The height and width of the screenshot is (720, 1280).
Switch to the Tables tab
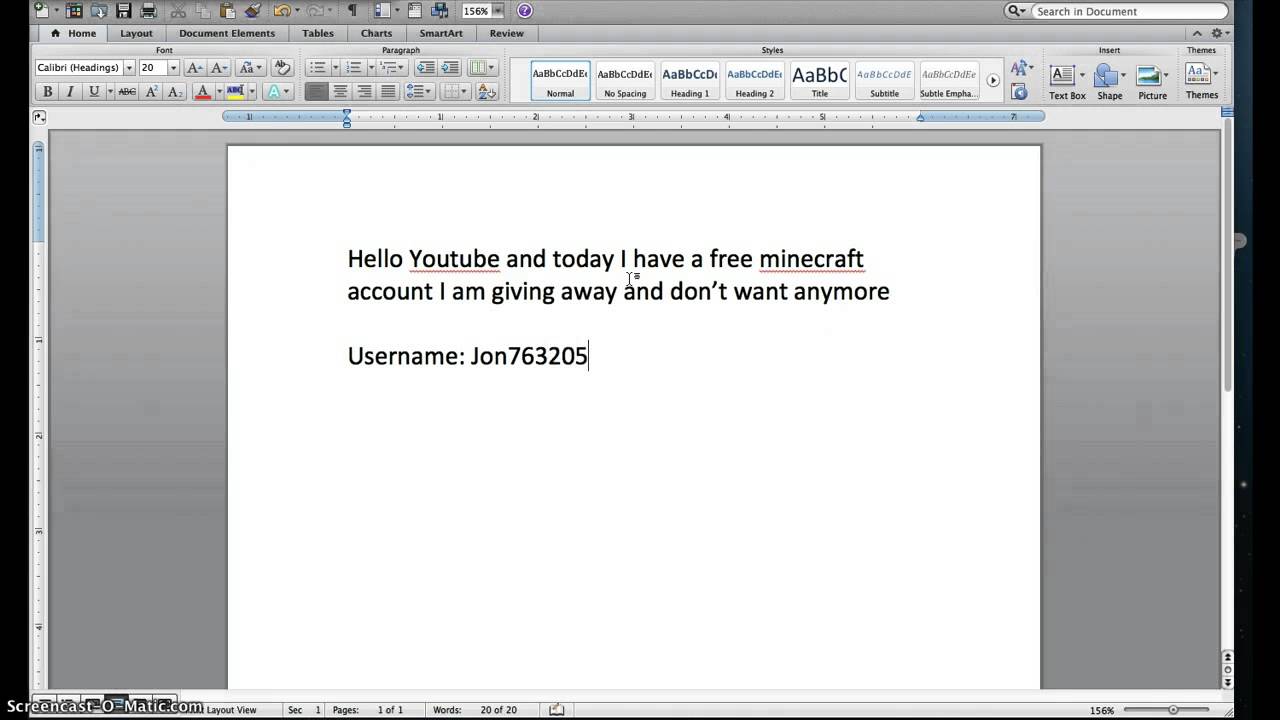point(318,33)
